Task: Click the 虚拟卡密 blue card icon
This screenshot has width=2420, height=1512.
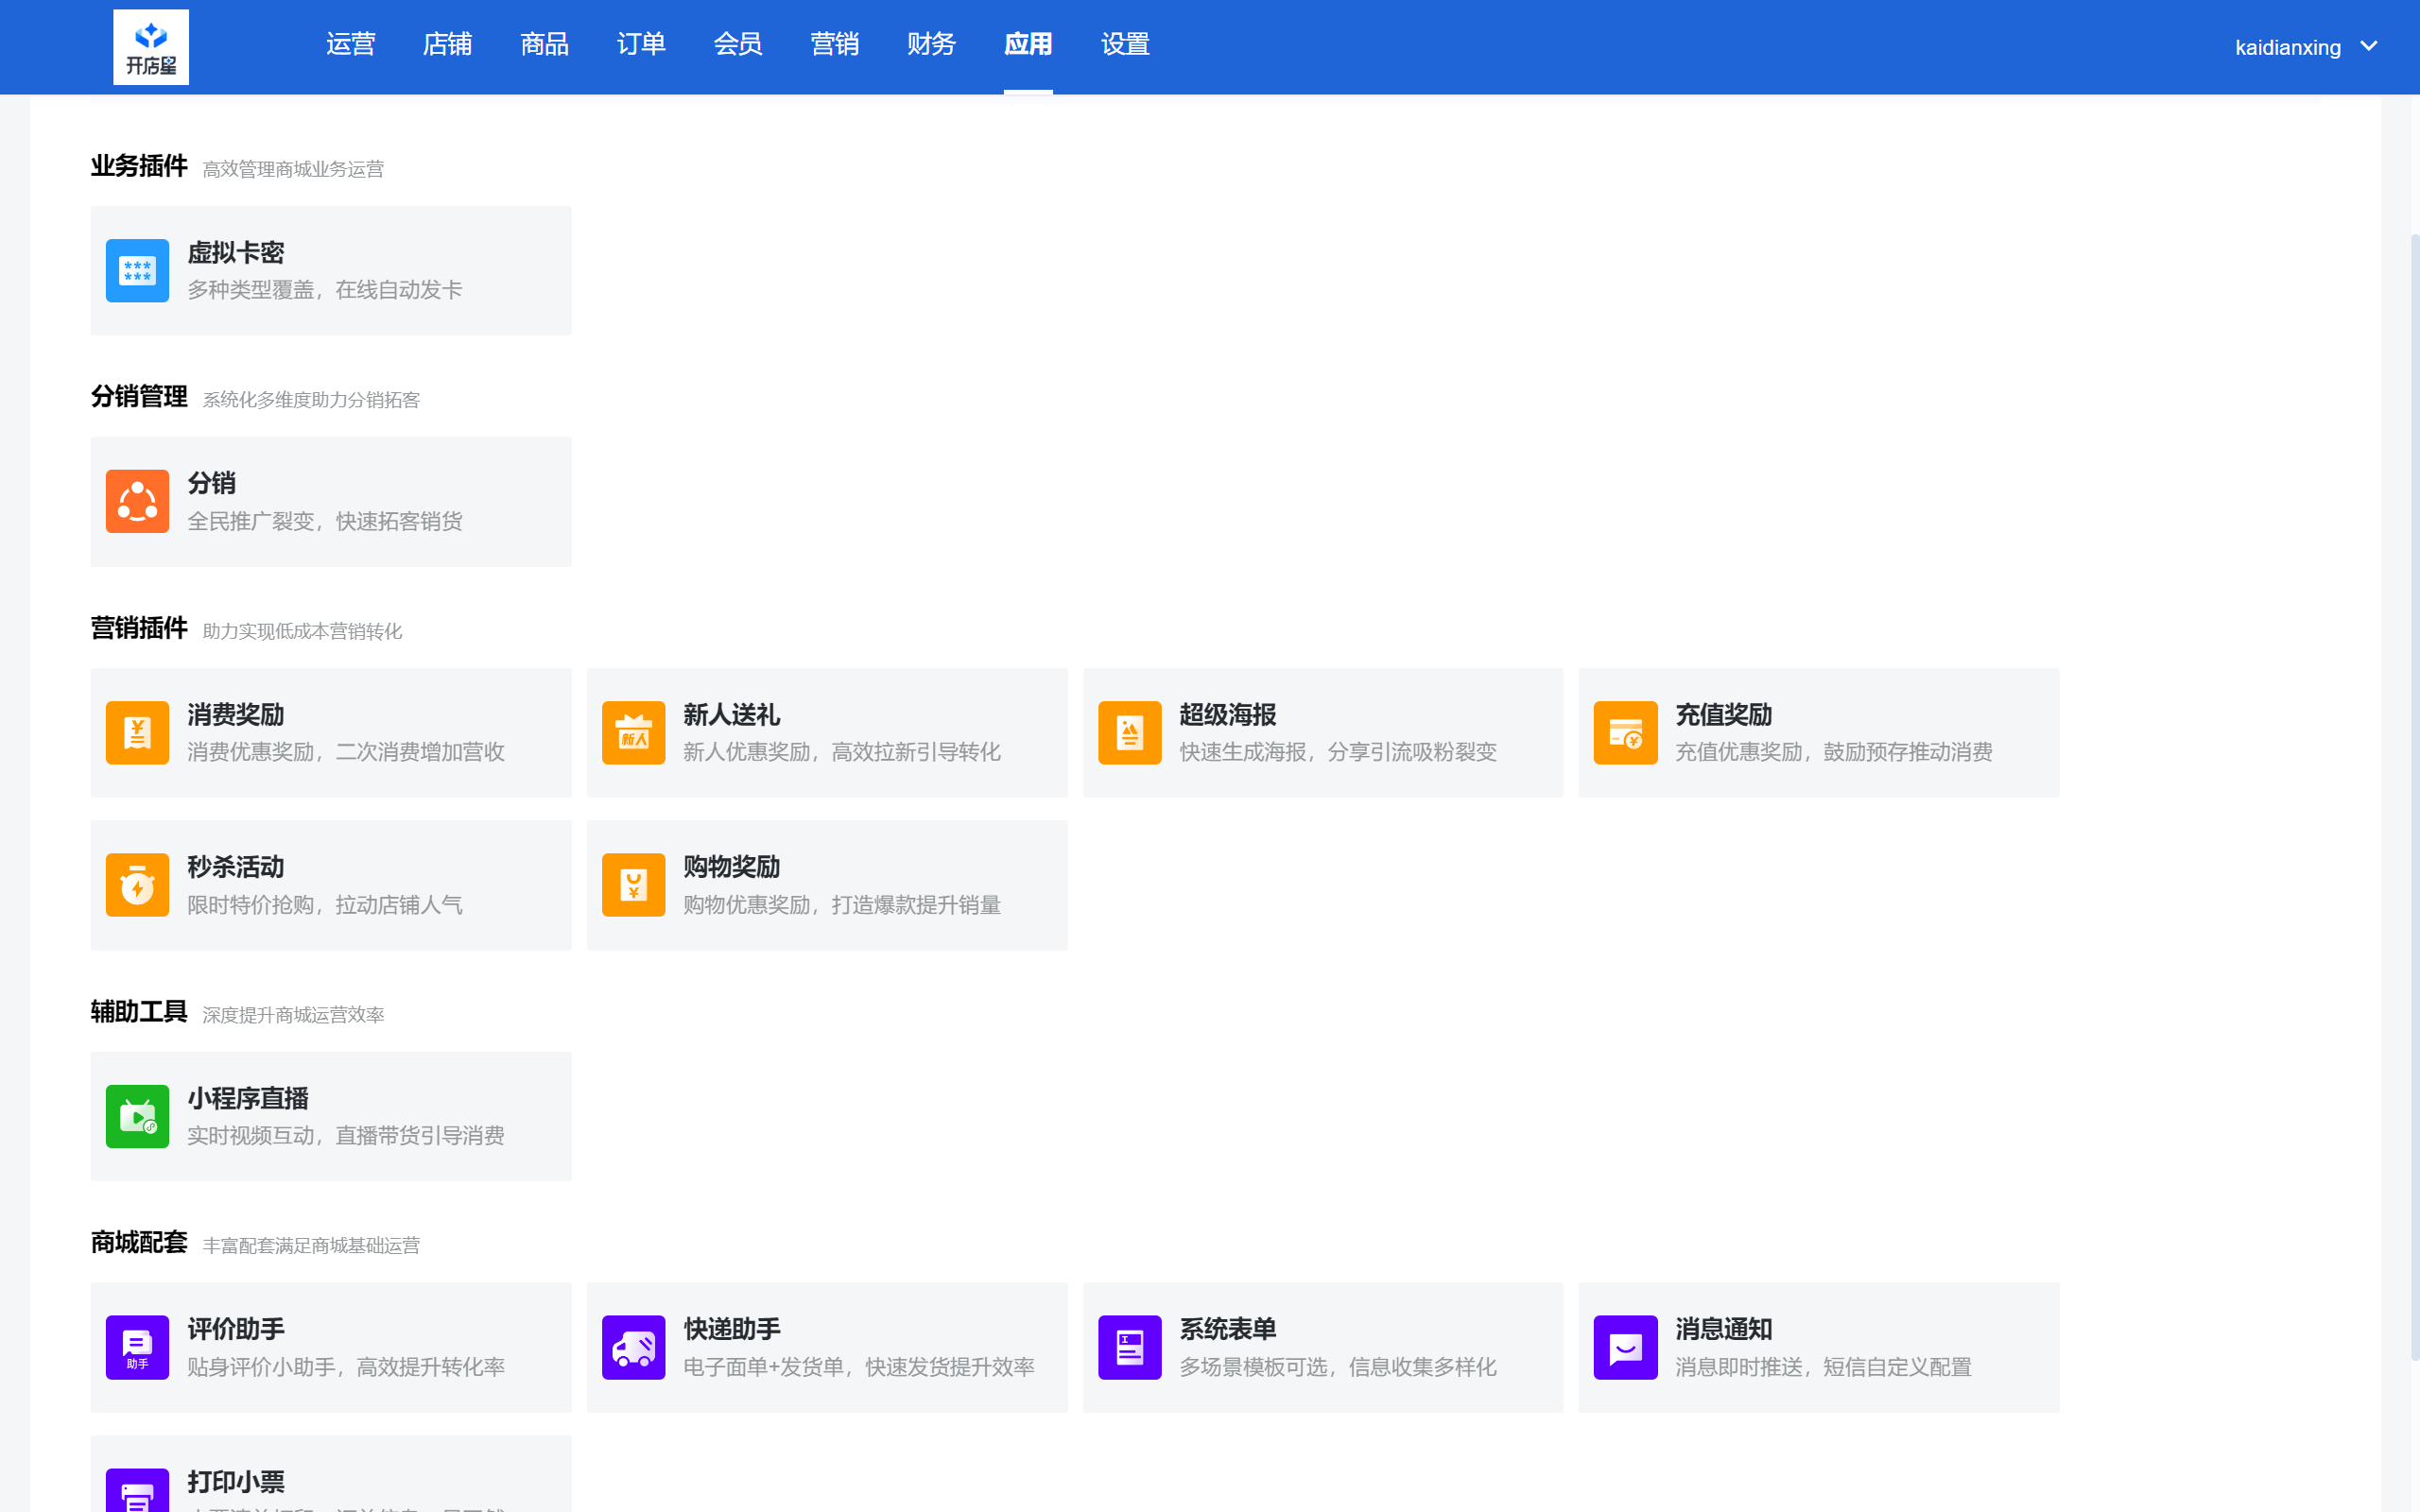Action: tap(137, 271)
